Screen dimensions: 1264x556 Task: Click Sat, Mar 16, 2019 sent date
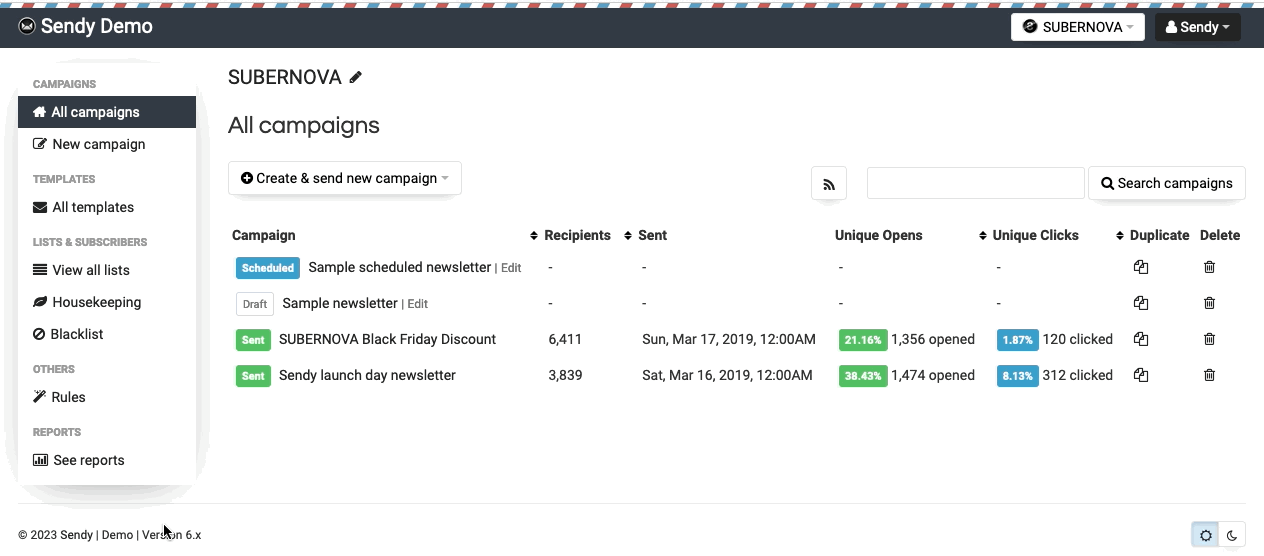click(727, 375)
